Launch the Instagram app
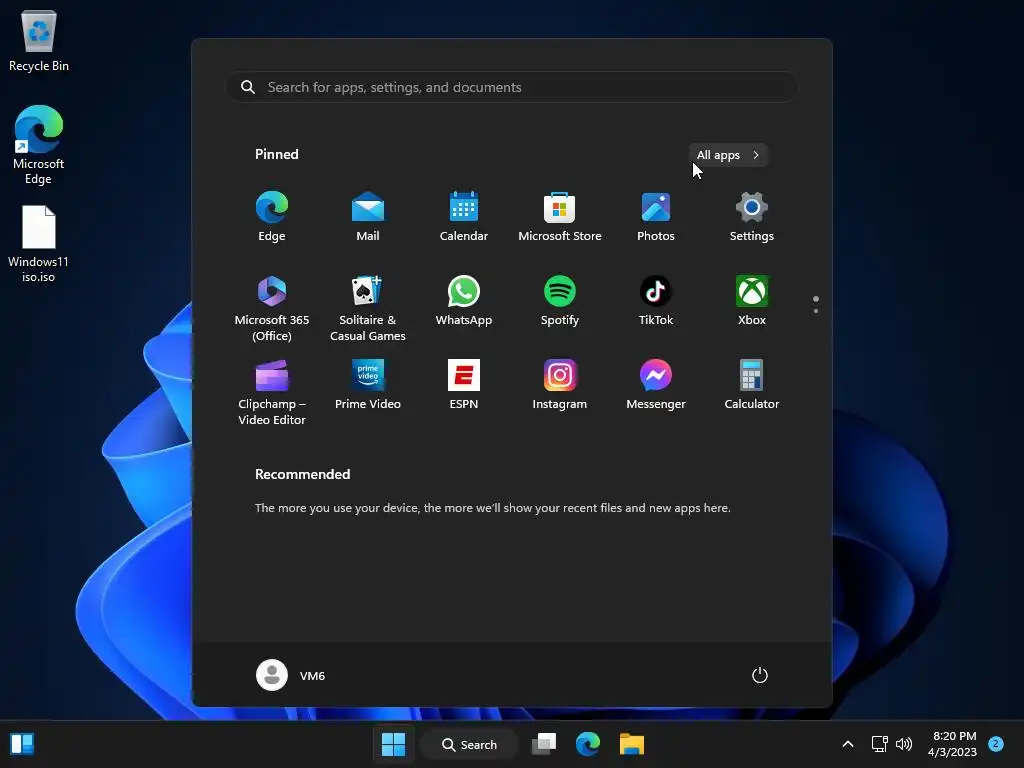Image resolution: width=1024 pixels, height=768 pixels. [560, 385]
